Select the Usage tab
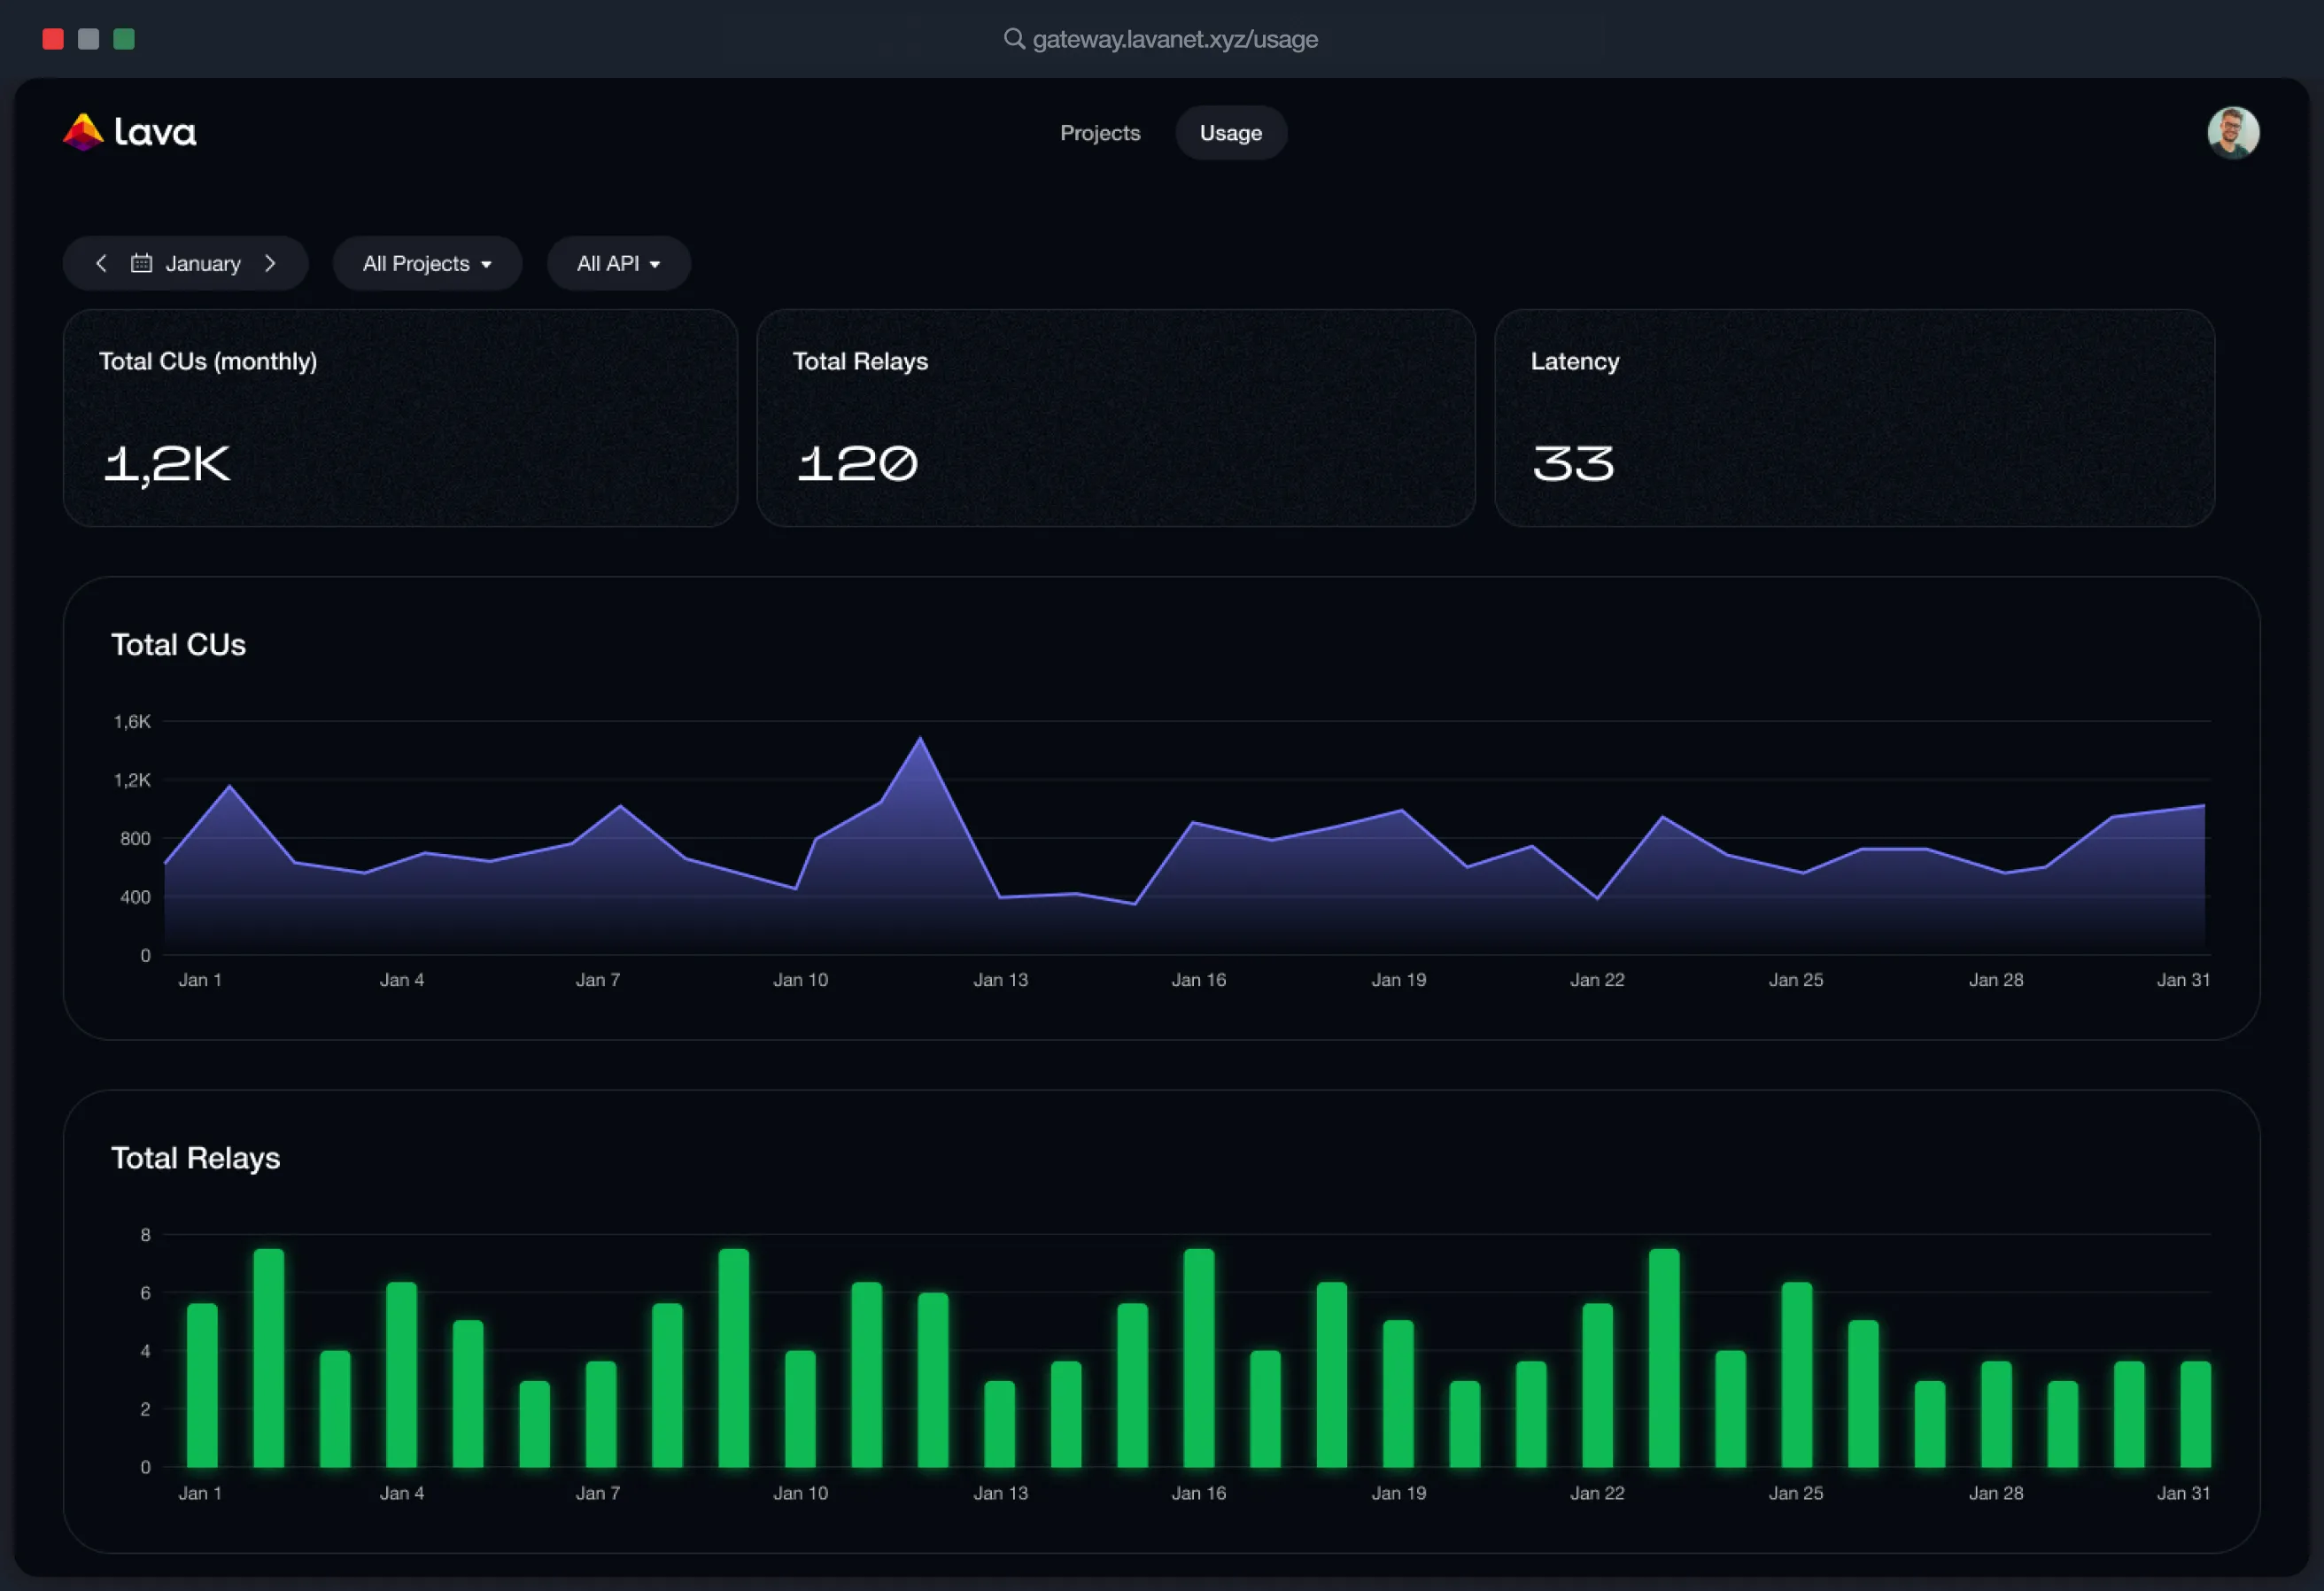 pyautogui.click(x=1230, y=133)
